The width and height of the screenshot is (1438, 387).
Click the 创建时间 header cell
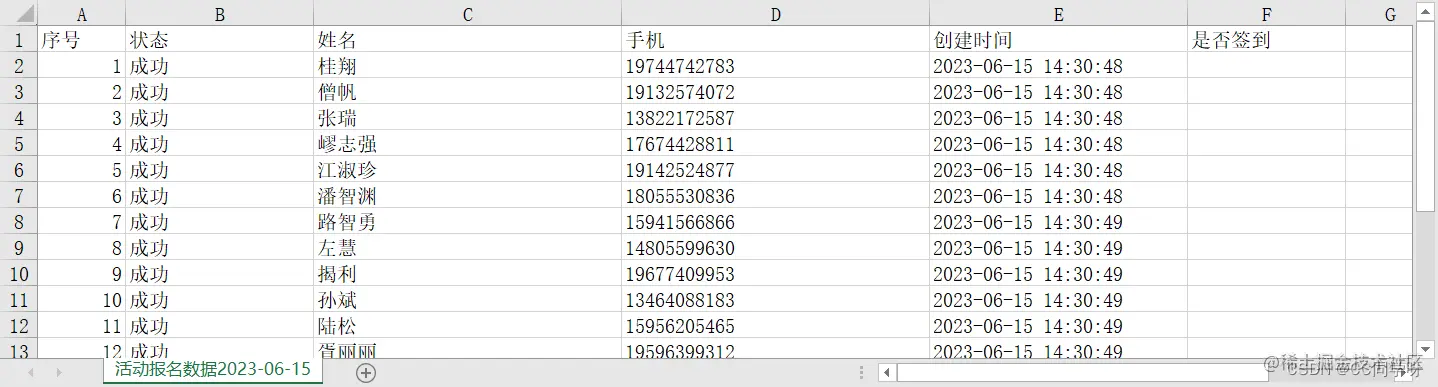click(1059, 40)
